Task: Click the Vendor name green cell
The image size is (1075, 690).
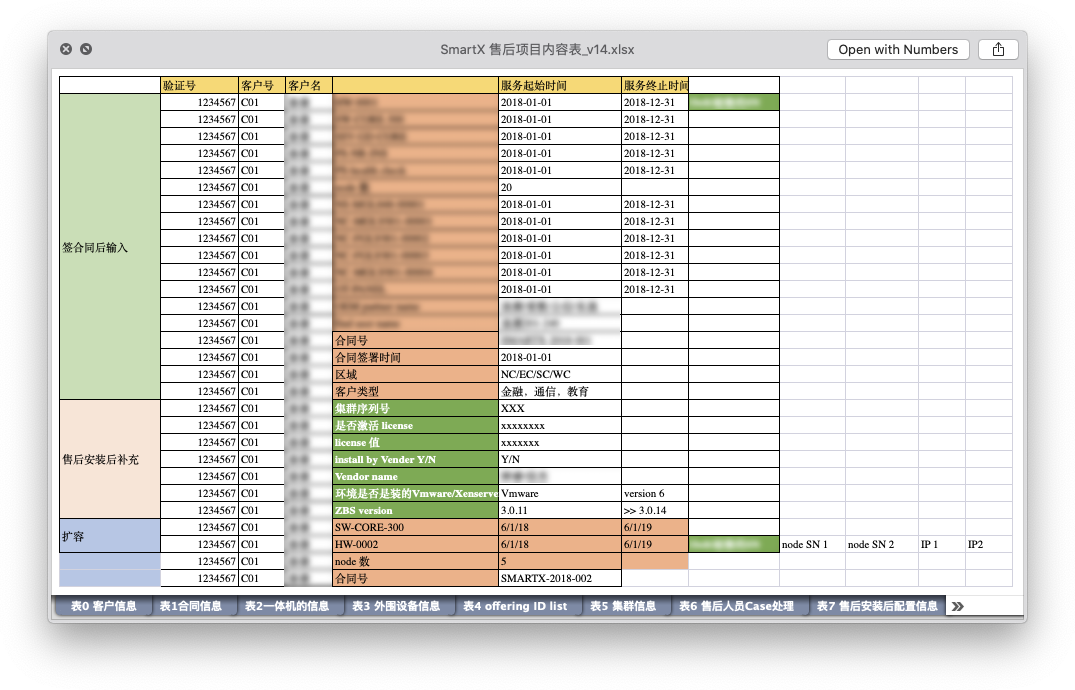Action: [415, 477]
